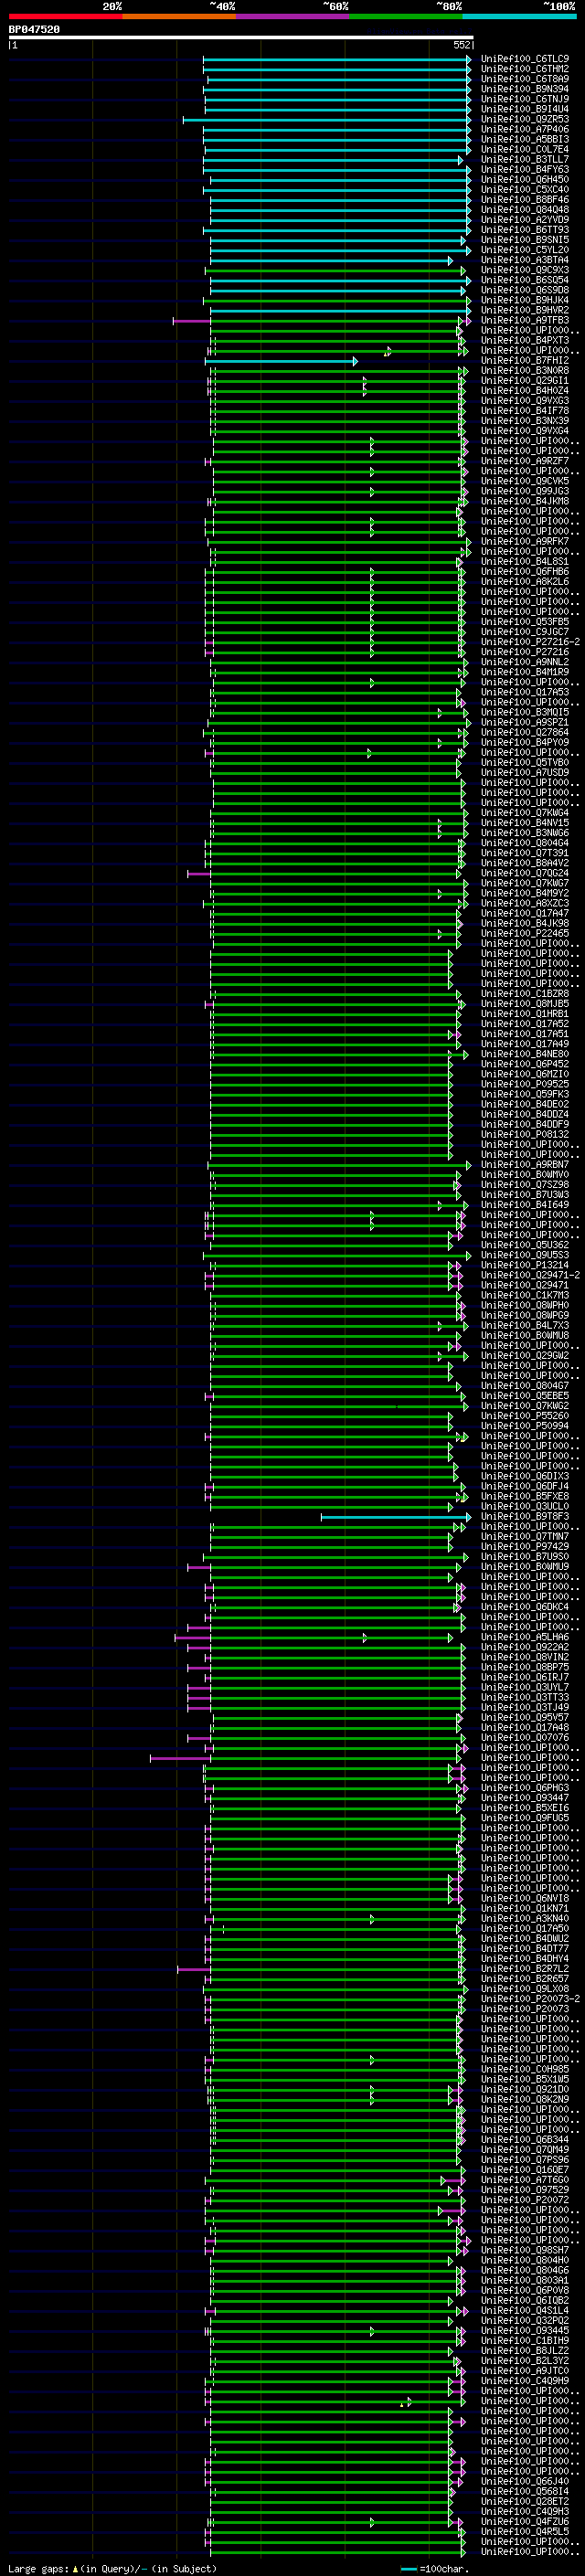Click the cyan alignment bar for UniRef100_Q9ZR53
Viewport: 585px width, 2576px height.
click(x=327, y=120)
